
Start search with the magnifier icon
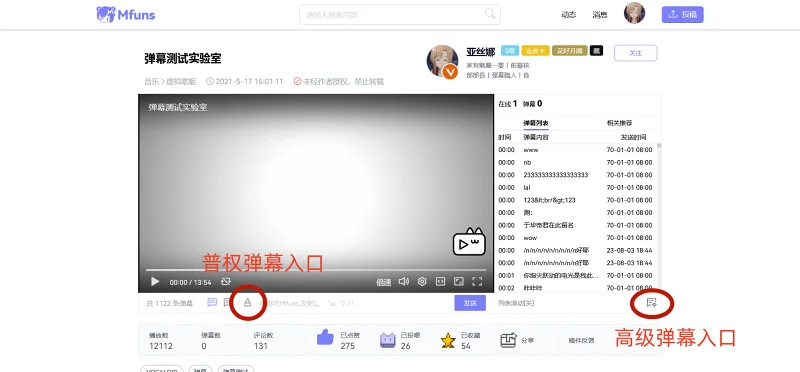click(490, 14)
